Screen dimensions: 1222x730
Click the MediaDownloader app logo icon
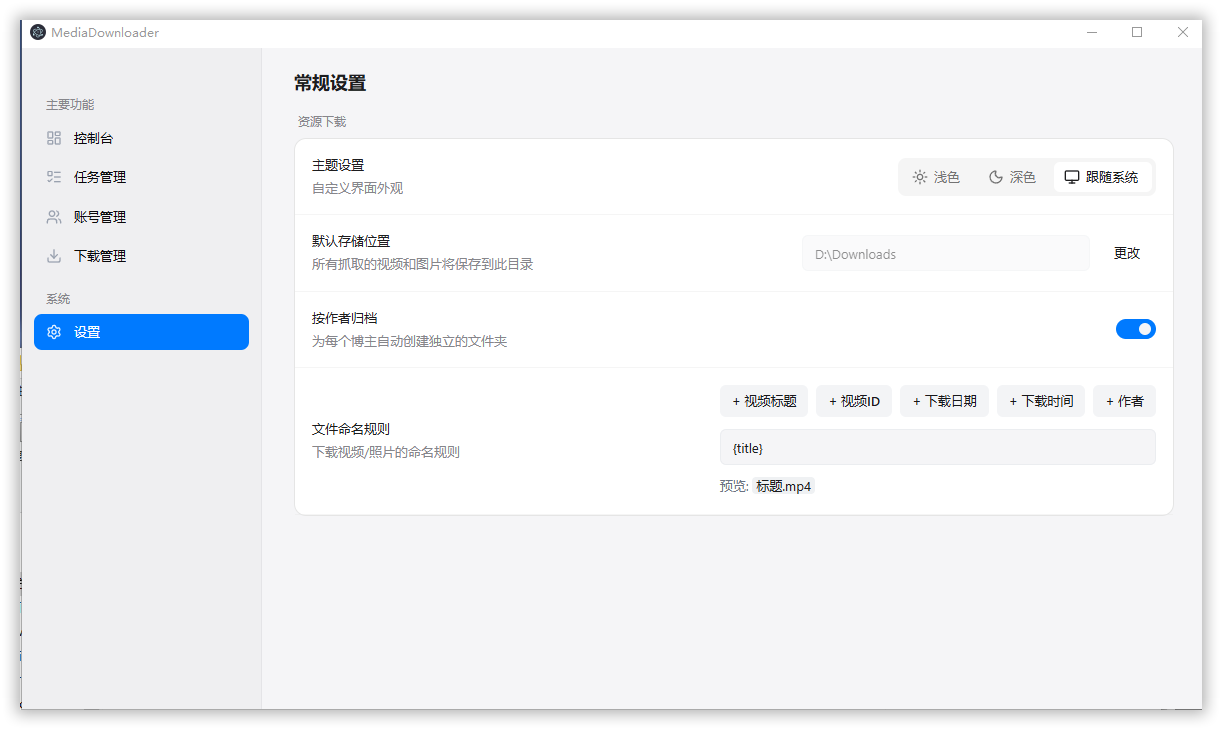click(x=38, y=32)
